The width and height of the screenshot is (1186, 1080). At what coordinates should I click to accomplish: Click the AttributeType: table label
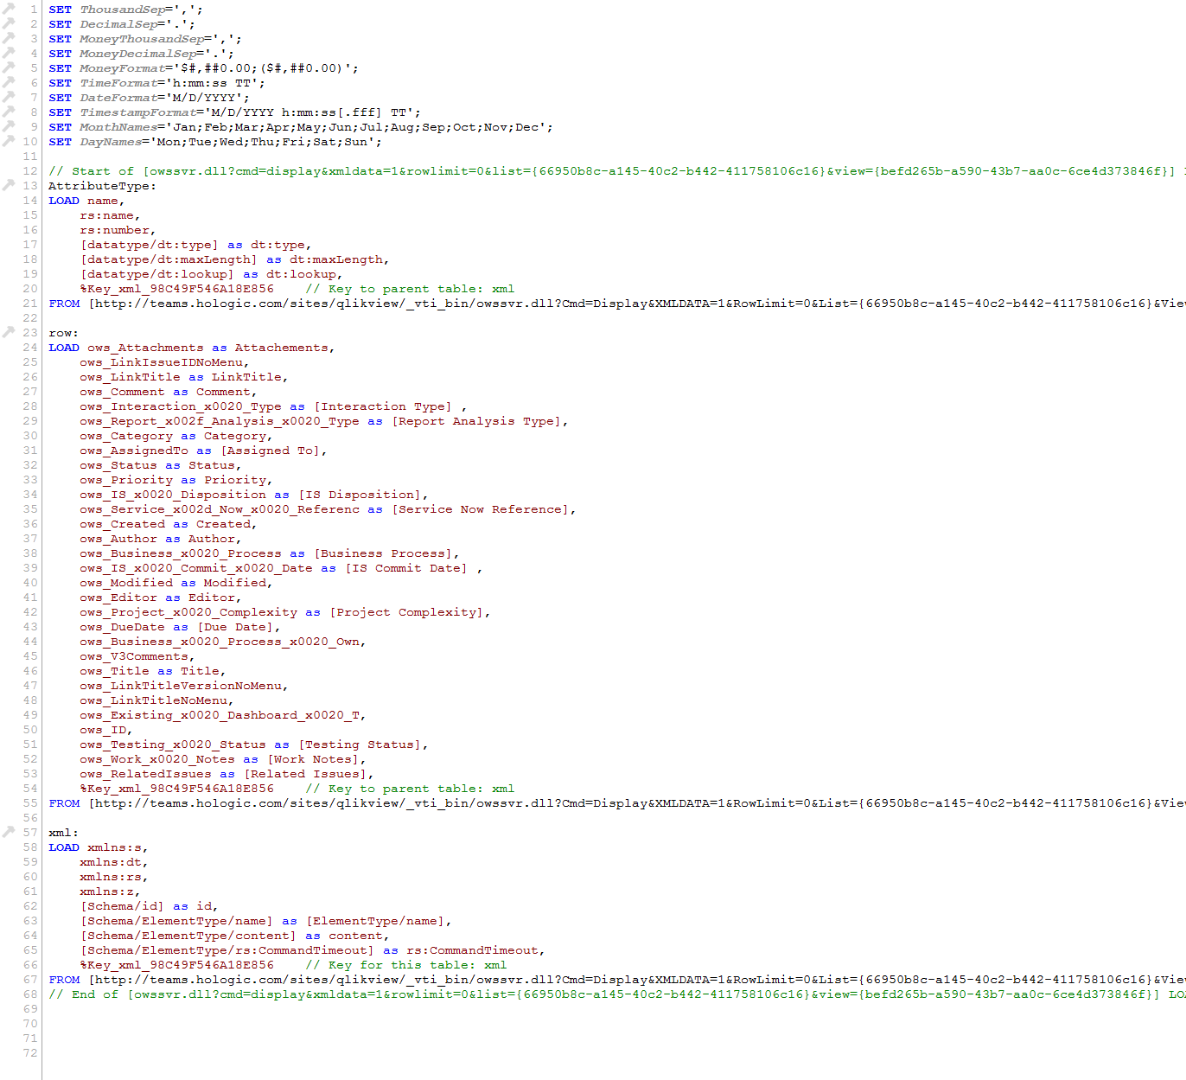(x=102, y=186)
